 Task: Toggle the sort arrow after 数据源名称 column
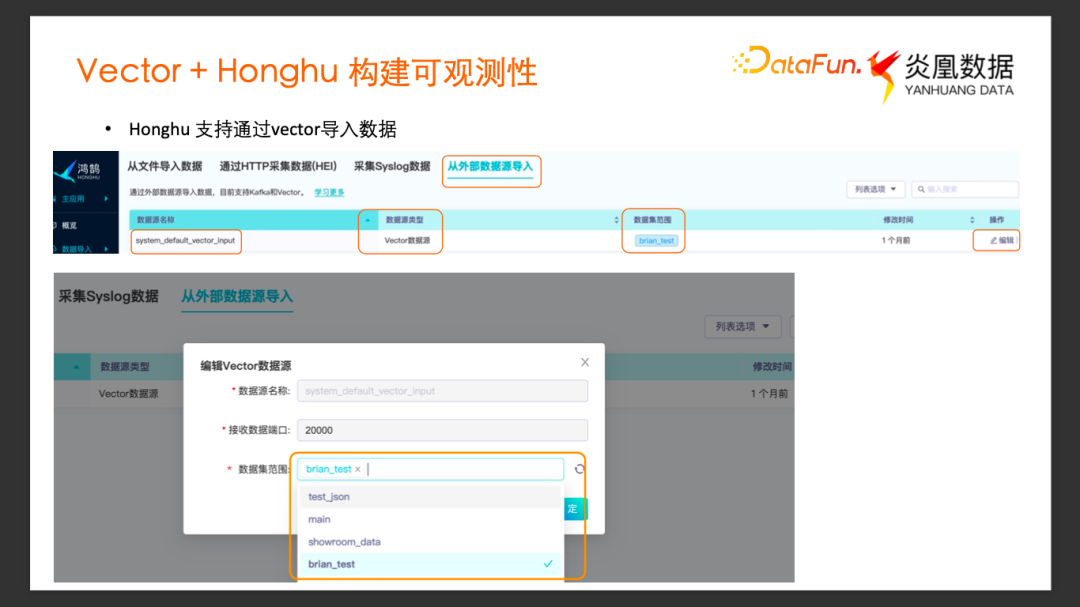click(368, 220)
